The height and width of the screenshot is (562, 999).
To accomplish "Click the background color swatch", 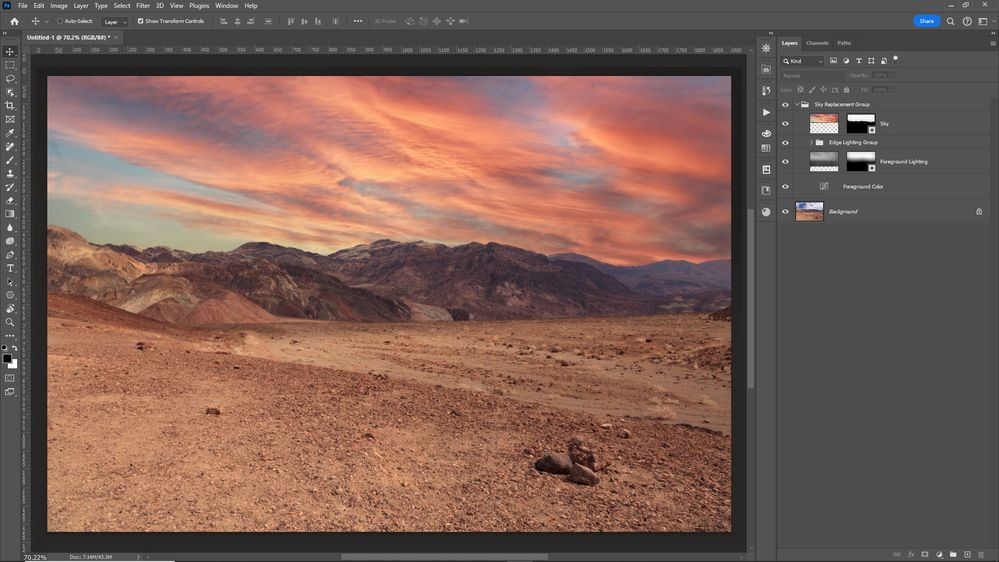I will [x=14, y=365].
